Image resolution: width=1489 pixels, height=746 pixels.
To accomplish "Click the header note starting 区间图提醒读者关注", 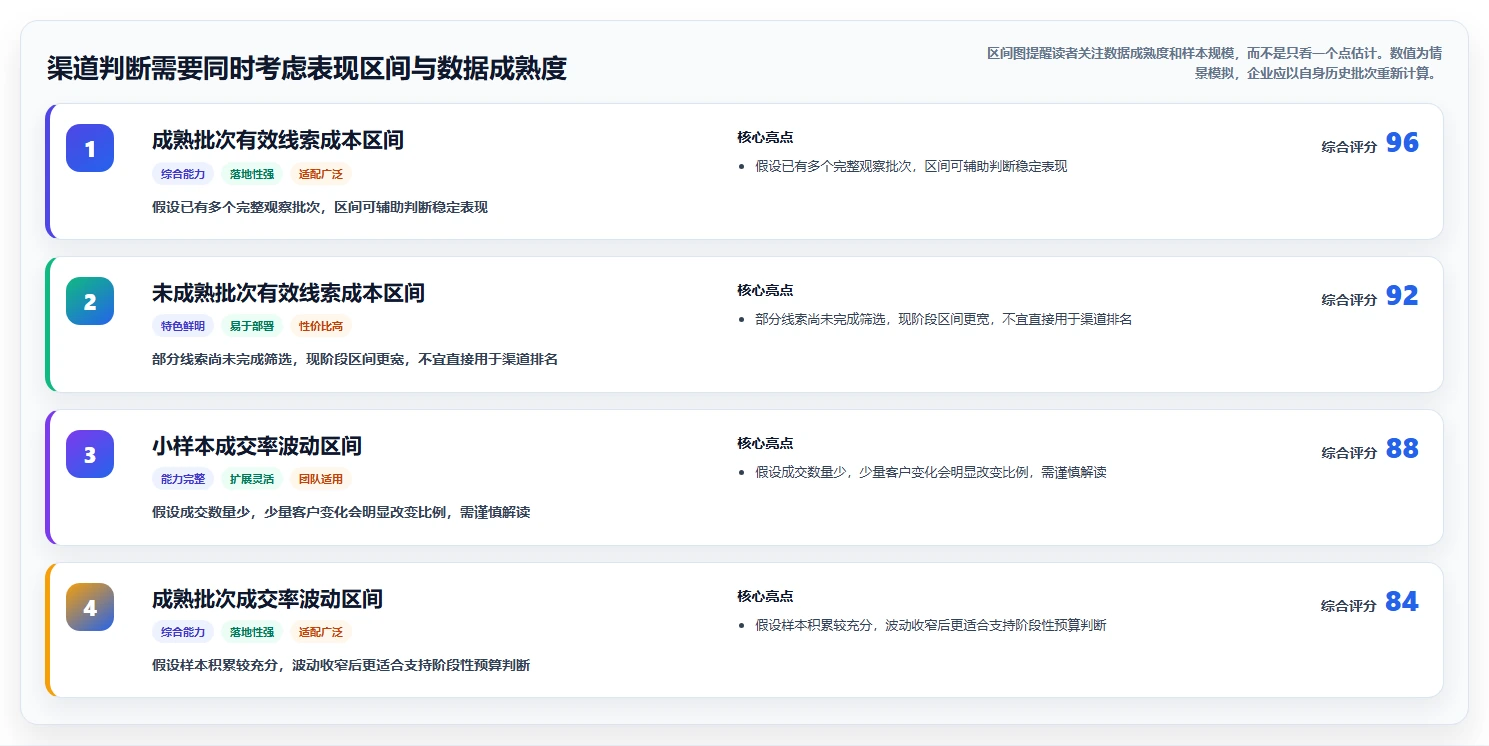I will [1213, 62].
